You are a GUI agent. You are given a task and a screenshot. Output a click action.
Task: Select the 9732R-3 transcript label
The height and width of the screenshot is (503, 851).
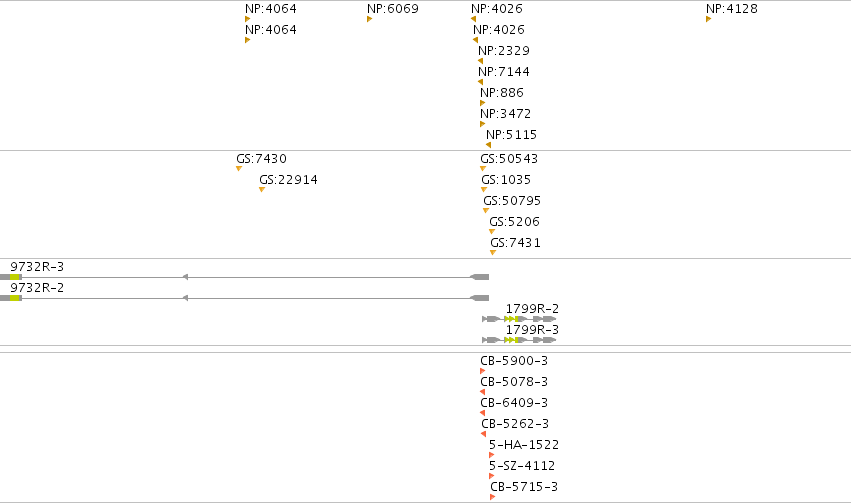click(37, 266)
